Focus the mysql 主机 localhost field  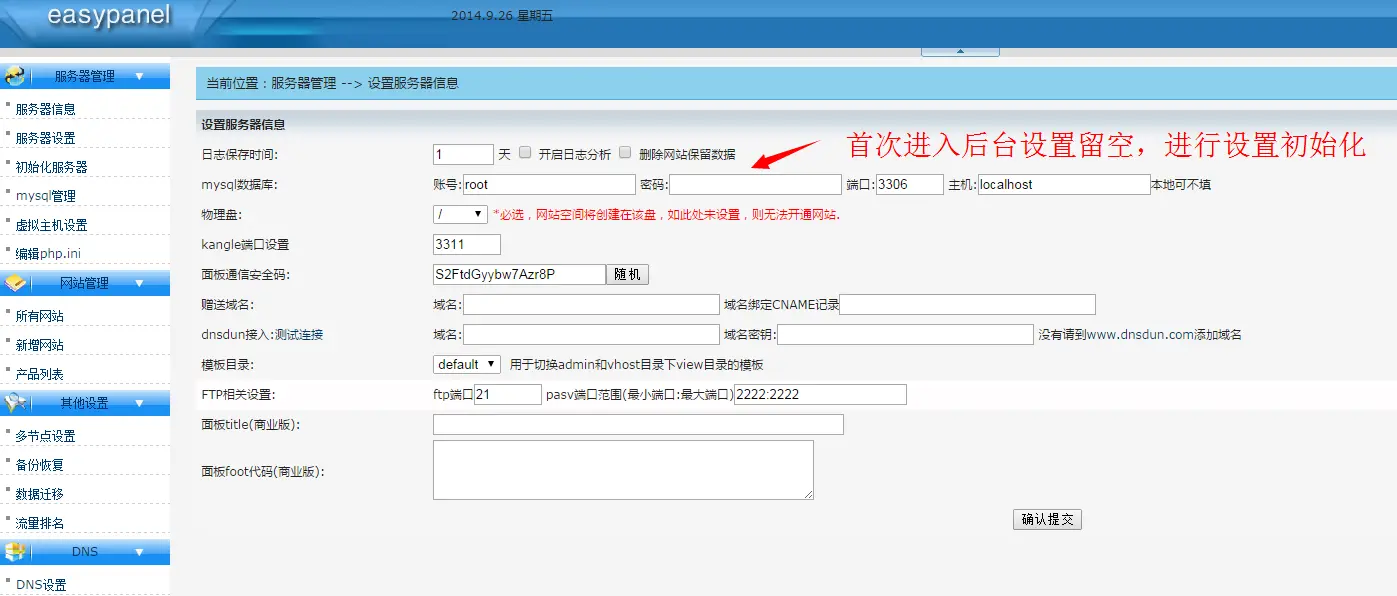click(x=1064, y=184)
